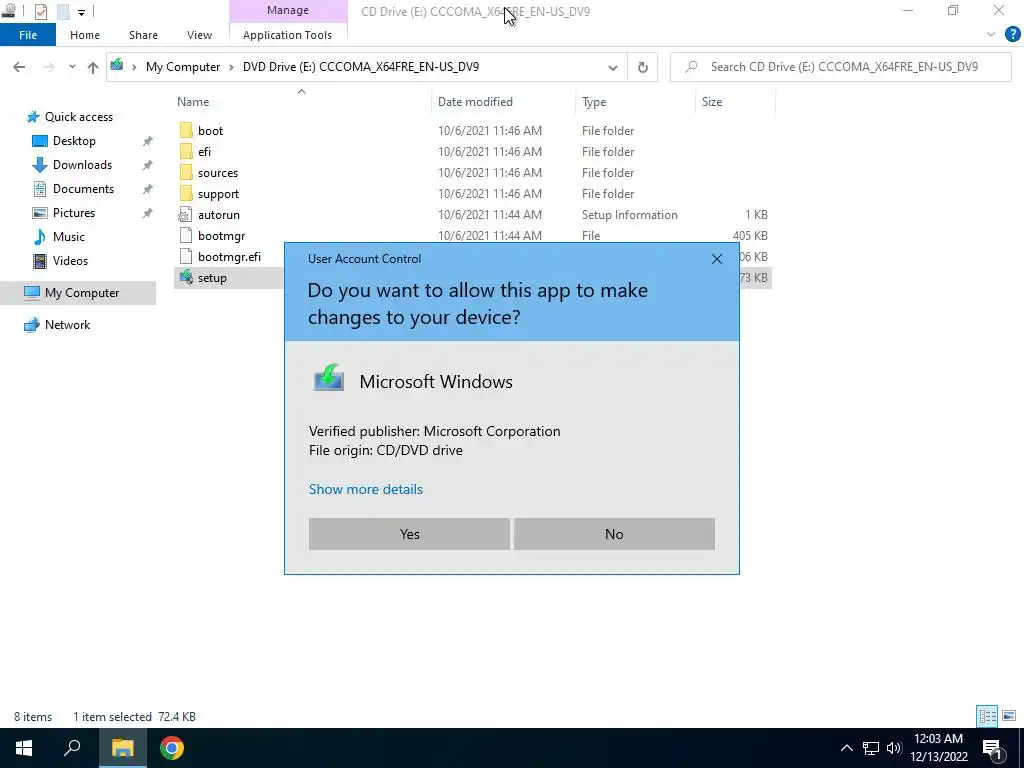The width and height of the screenshot is (1024, 768).
Task: Open Show more details link
Action: [366, 489]
